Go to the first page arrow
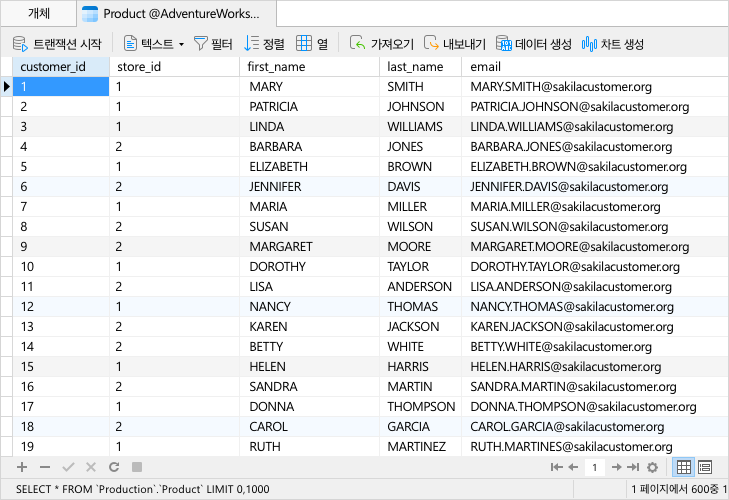The width and height of the screenshot is (729, 500). pyautogui.click(x=556, y=467)
